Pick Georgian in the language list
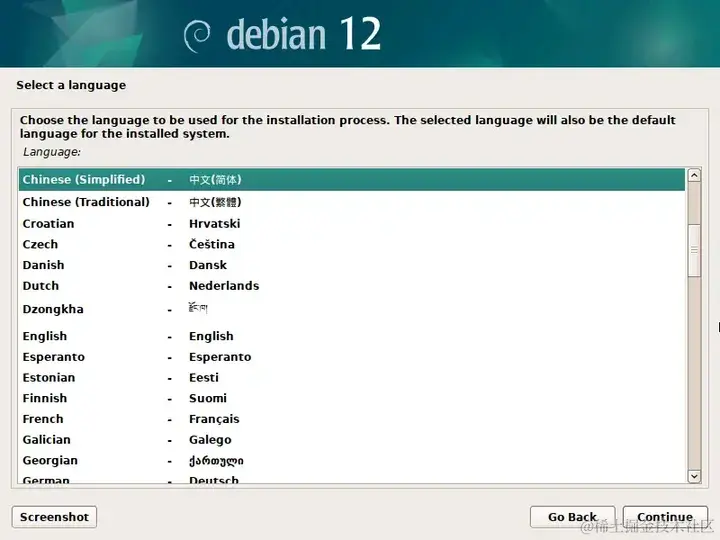 (352, 460)
